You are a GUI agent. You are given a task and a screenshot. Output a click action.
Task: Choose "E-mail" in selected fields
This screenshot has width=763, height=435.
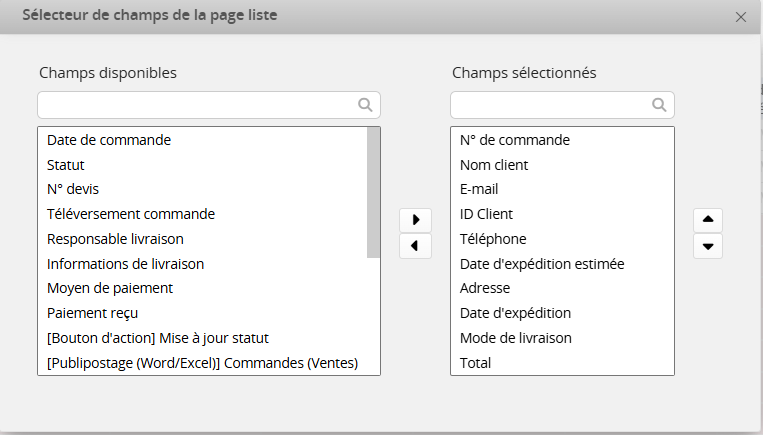click(x=479, y=189)
